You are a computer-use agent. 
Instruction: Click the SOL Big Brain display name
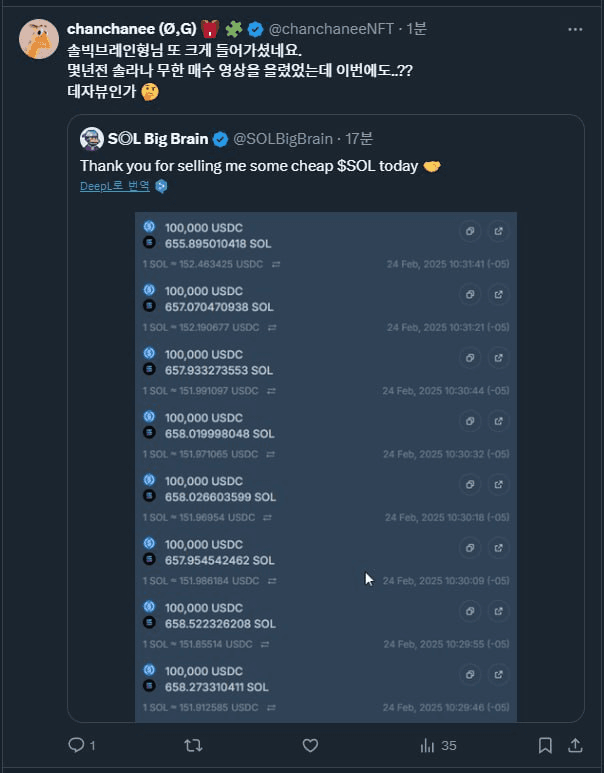pos(159,138)
